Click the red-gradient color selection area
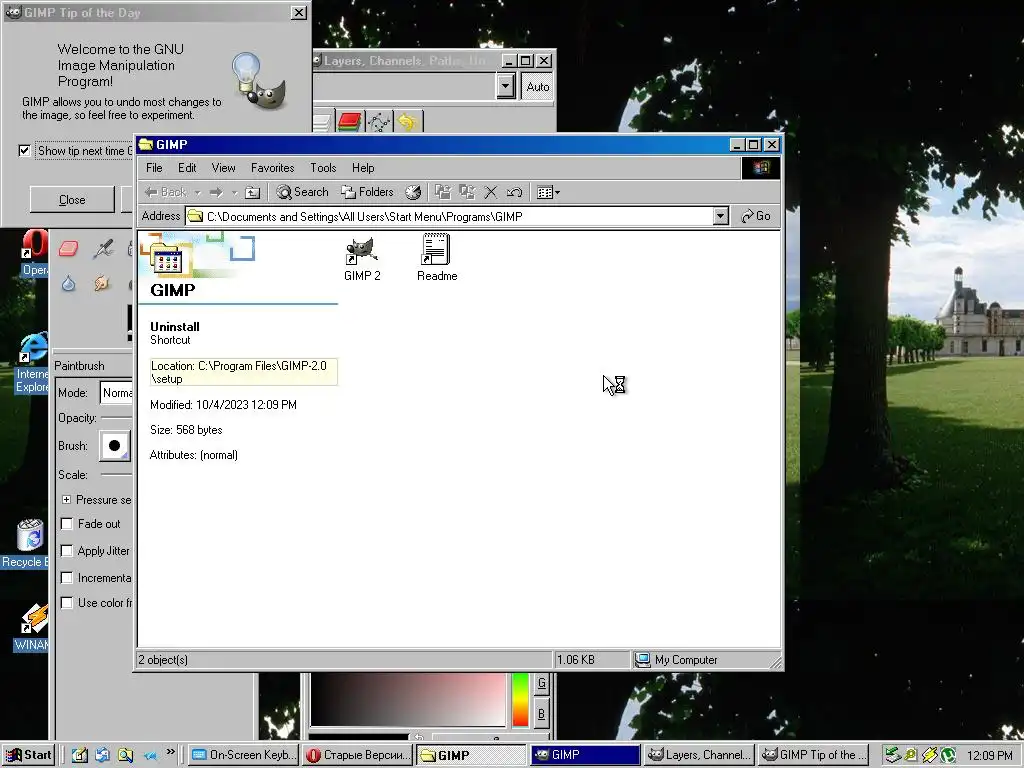1024x768 pixels. coord(408,699)
